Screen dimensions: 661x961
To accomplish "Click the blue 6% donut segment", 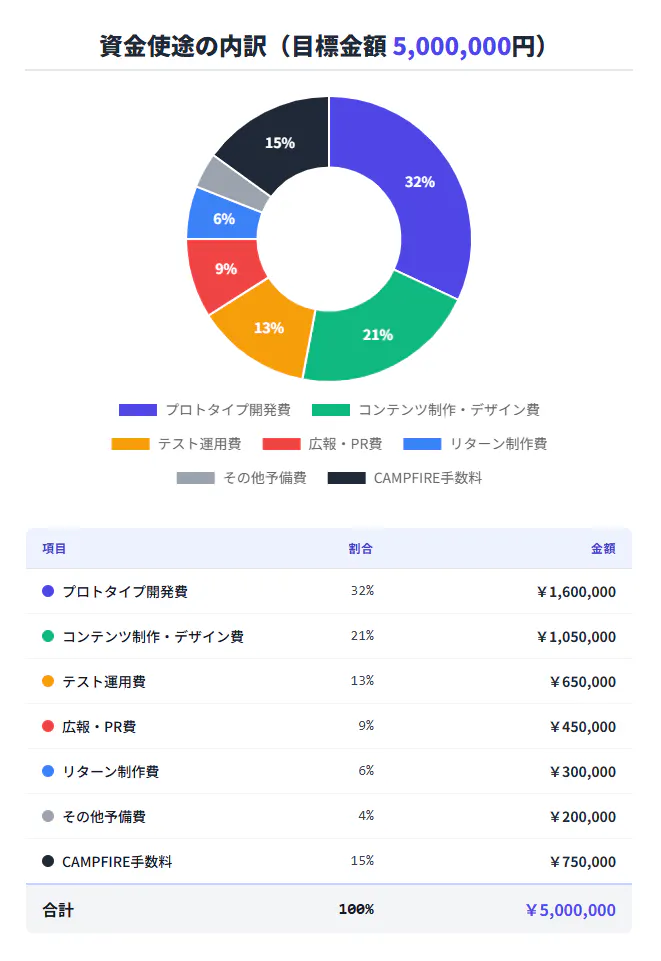I will pyautogui.click(x=222, y=218).
